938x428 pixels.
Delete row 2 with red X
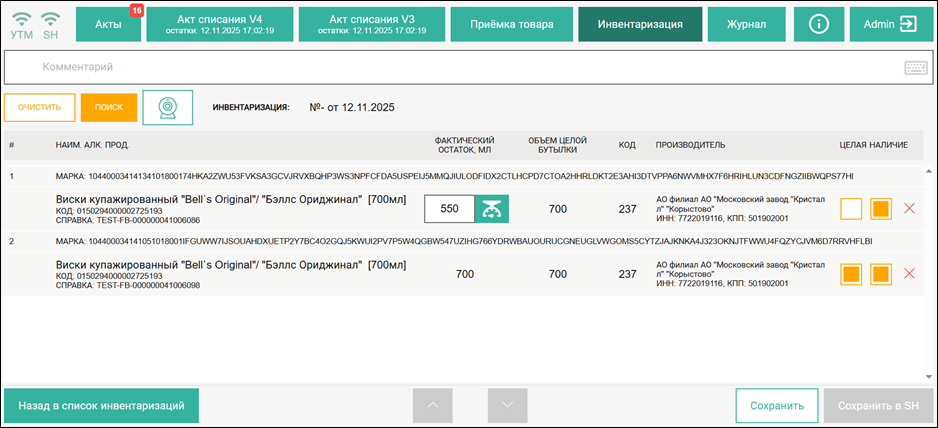click(x=909, y=274)
